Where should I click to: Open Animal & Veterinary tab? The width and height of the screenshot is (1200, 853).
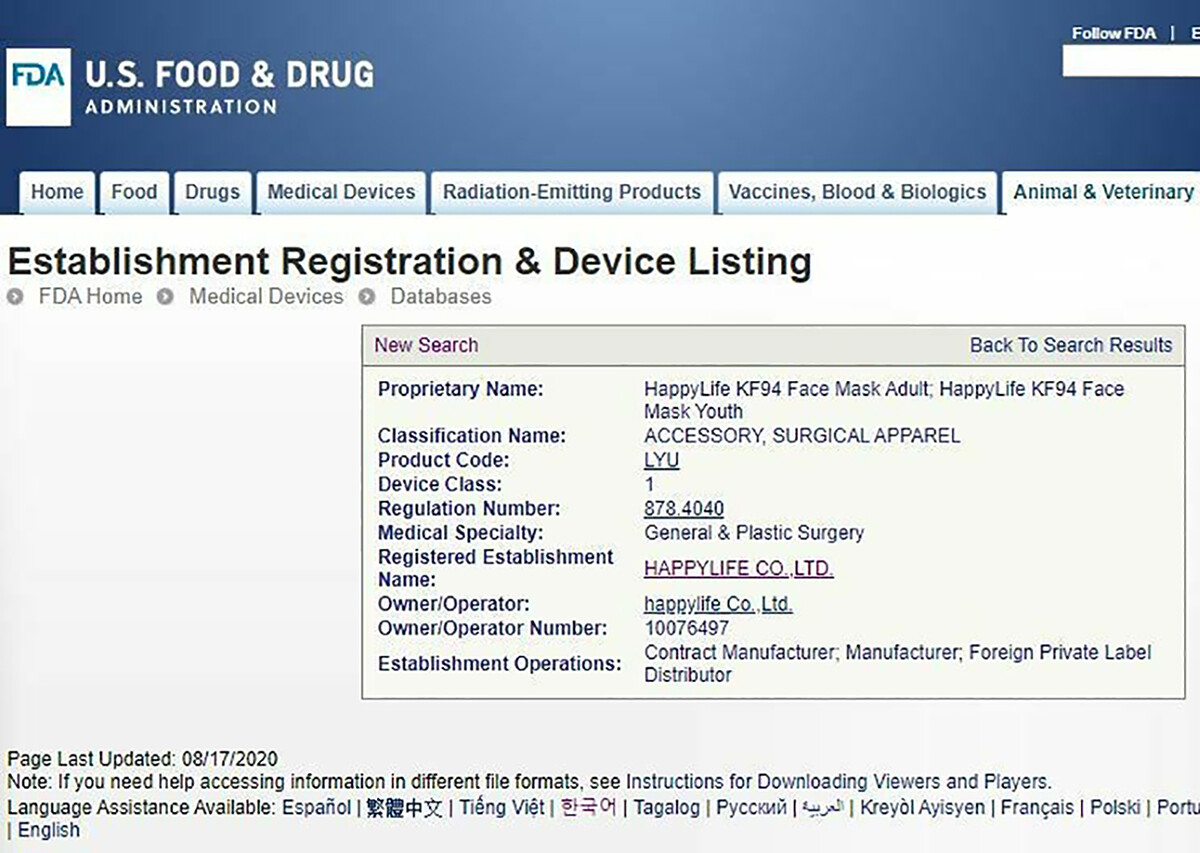pyautogui.click(x=1102, y=192)
